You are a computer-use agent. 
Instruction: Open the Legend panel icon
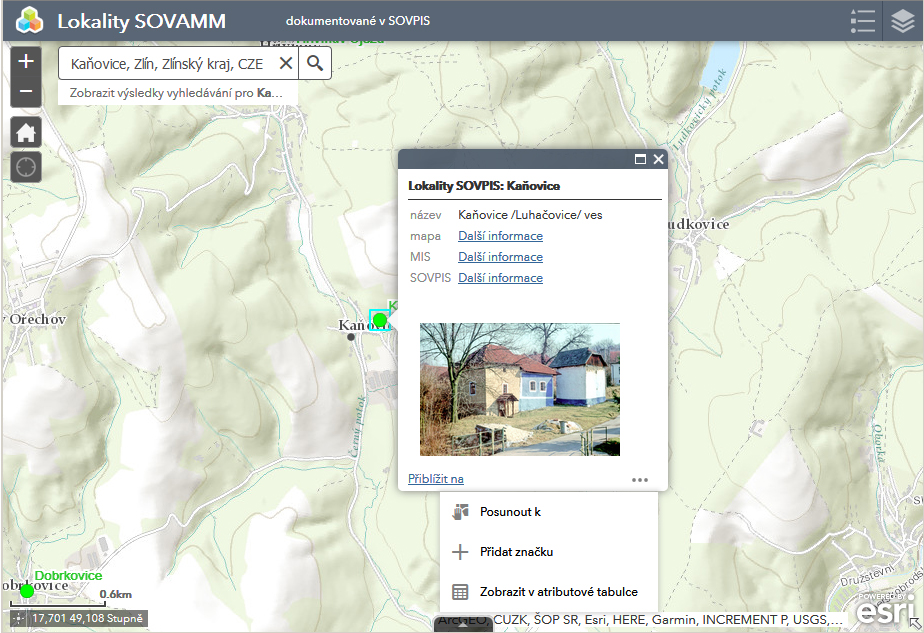click(x=862, y=21)
